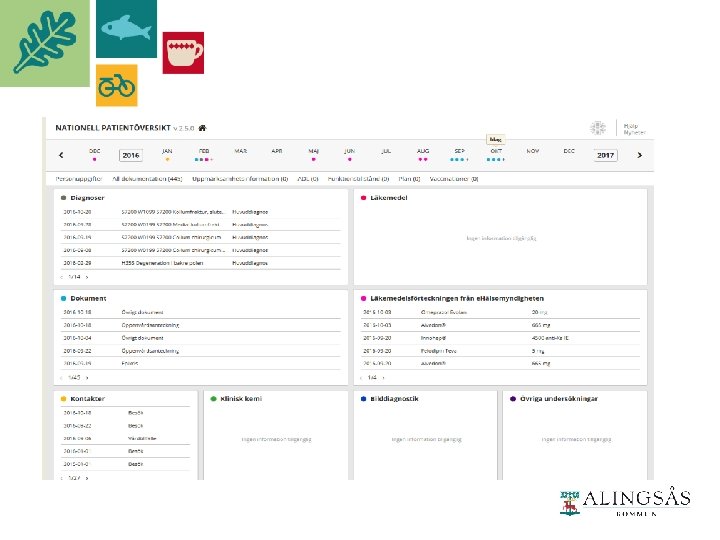Go to the previous page of Dokument
This screenshot has height=540, width=720.
[62, 378]
